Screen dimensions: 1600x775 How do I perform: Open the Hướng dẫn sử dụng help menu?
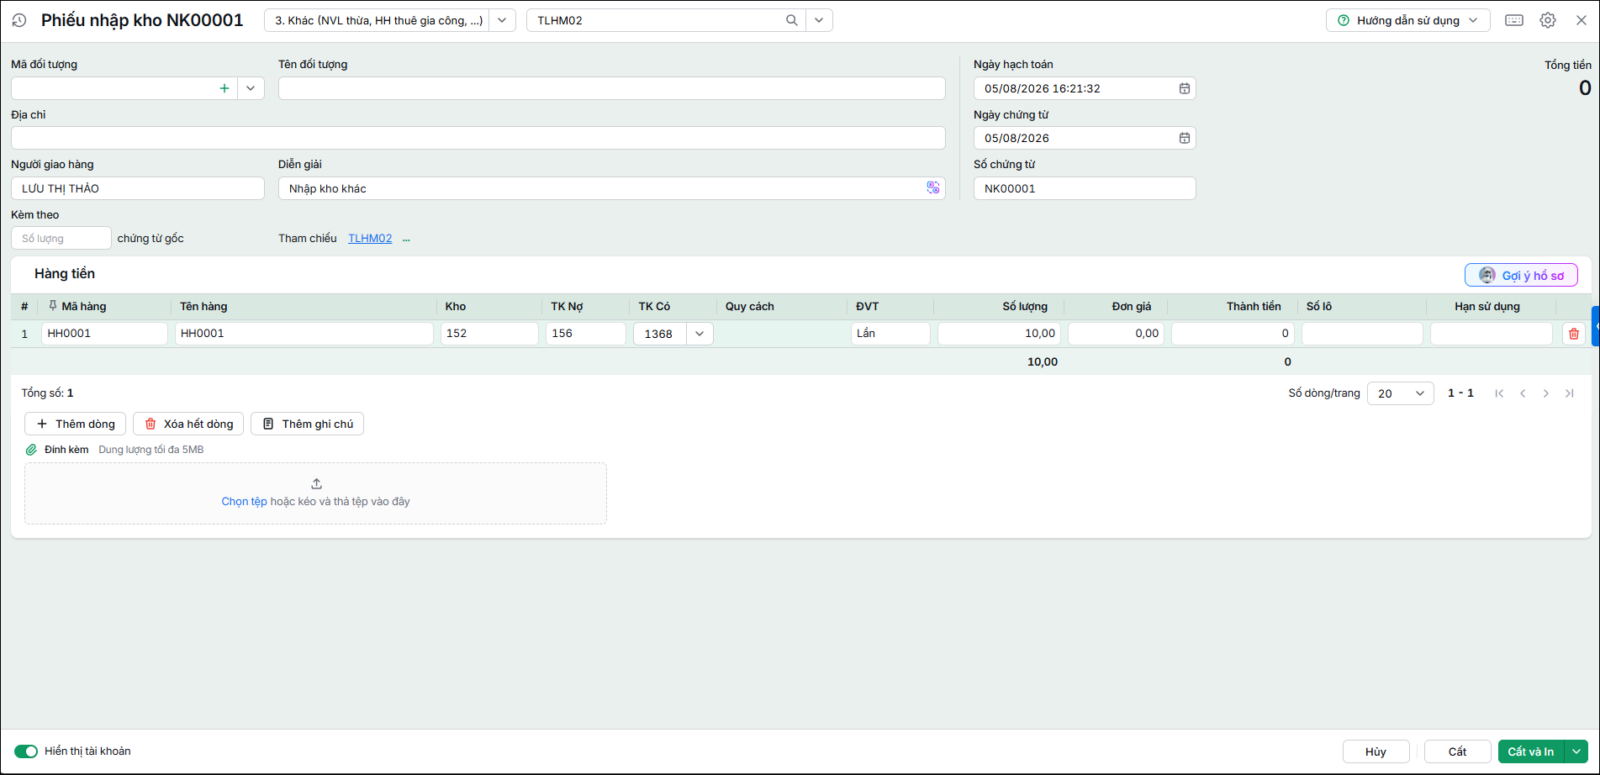pyautogui.click(x=1408, y=20)
